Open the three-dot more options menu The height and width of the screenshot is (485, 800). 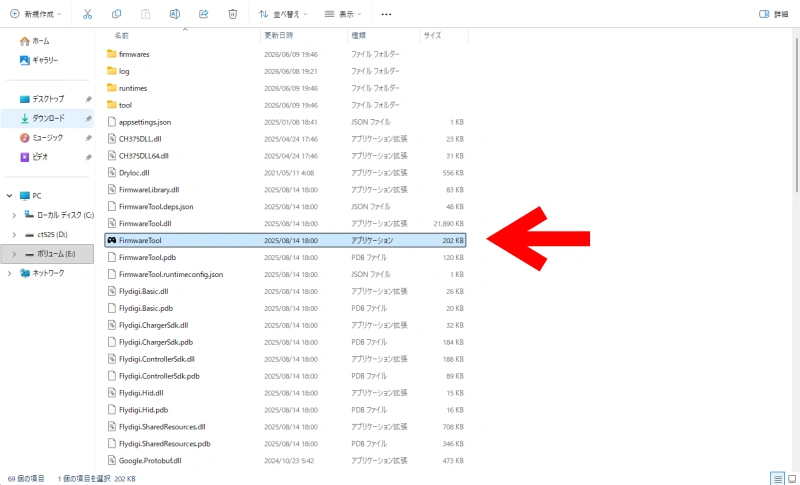[386, 14]
